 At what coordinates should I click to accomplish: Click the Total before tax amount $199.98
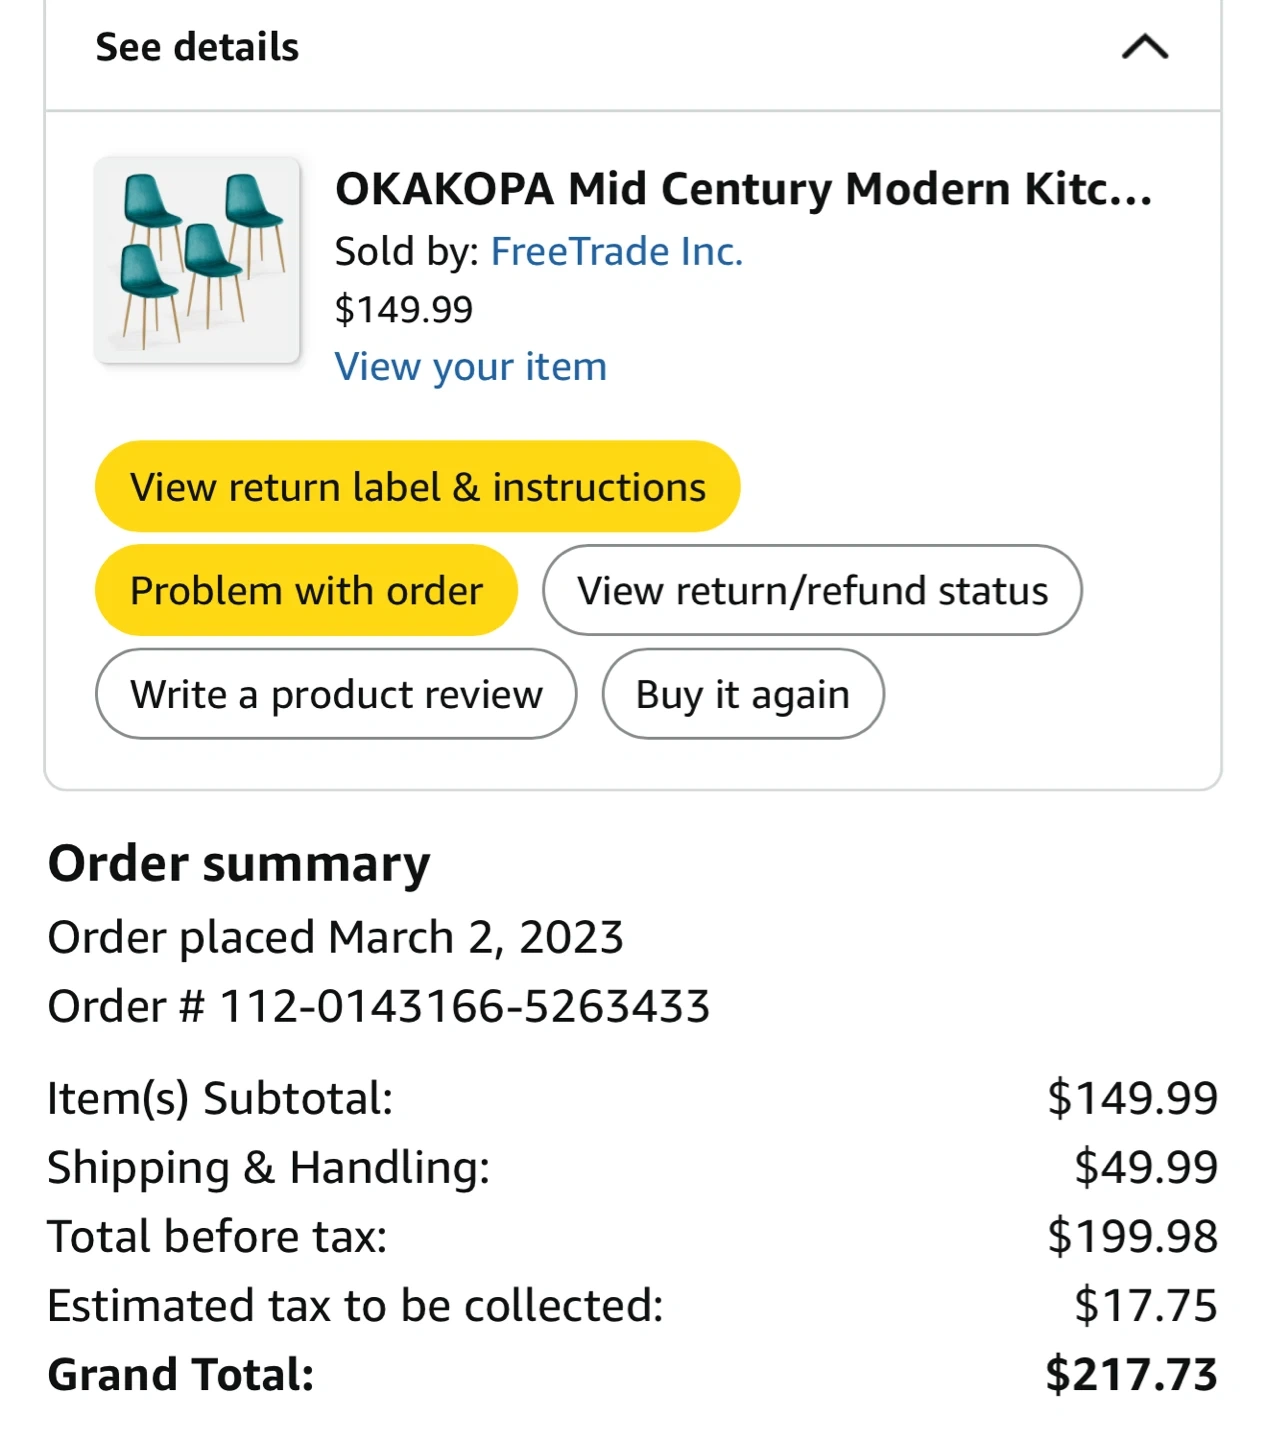[1132, 1237]
